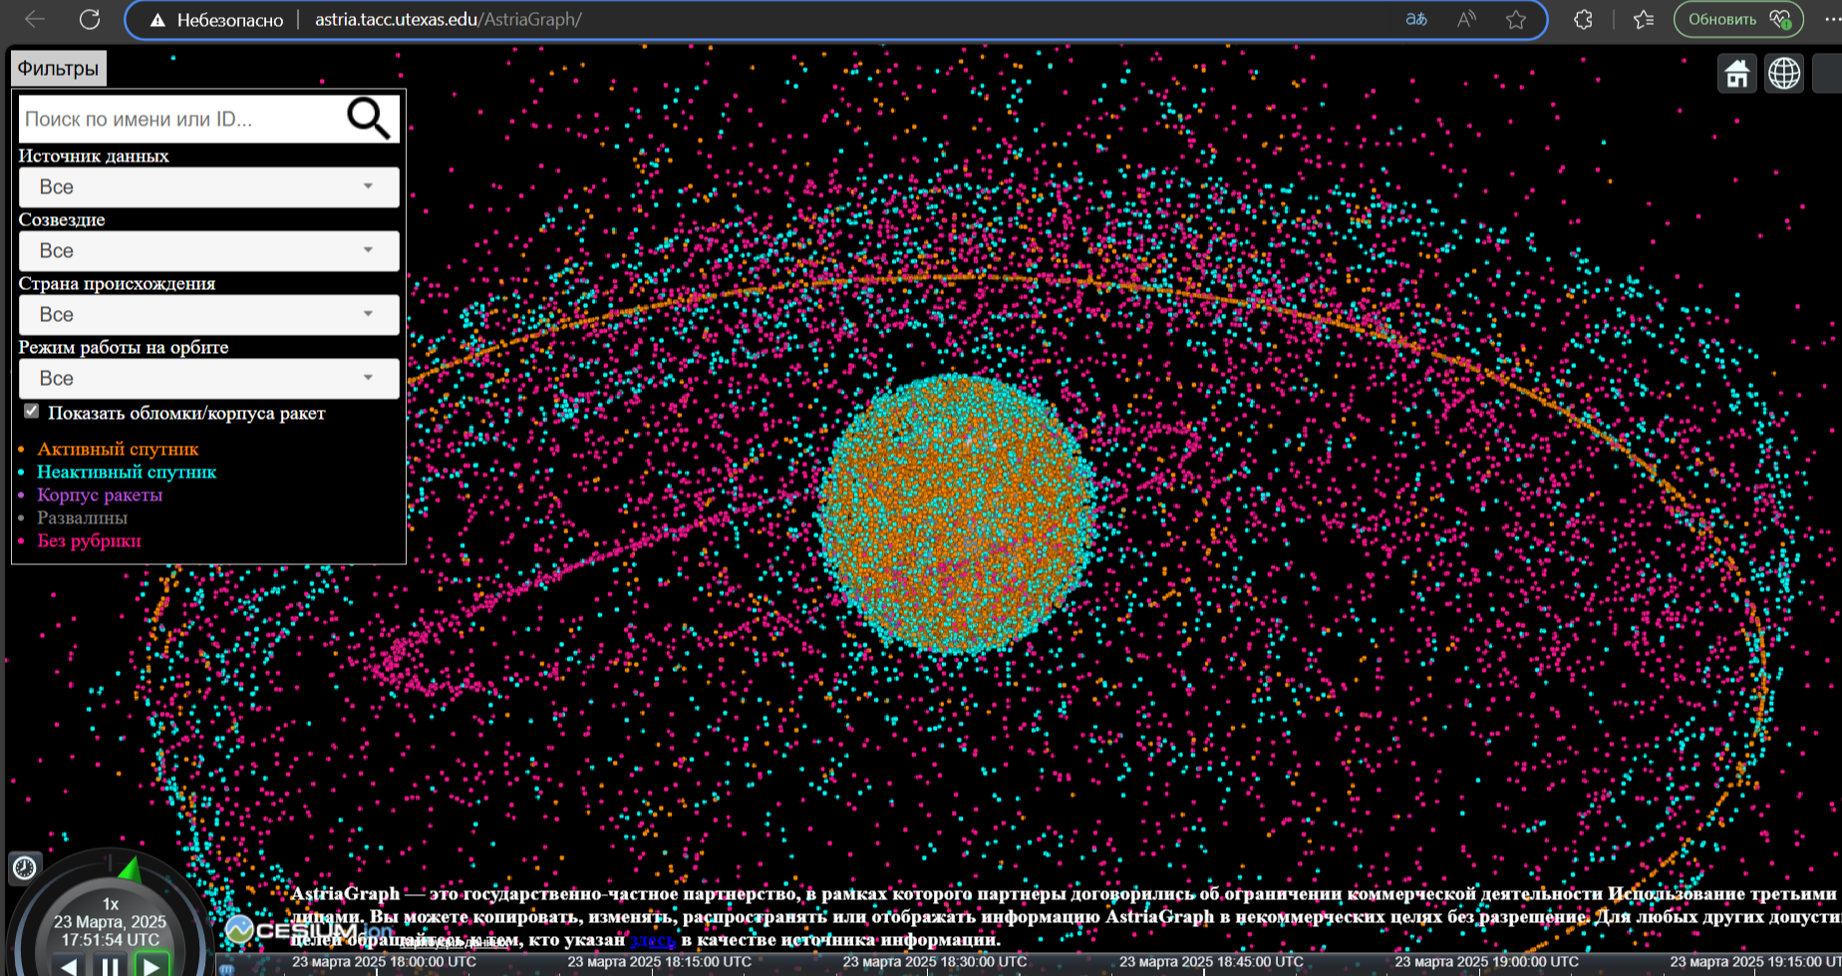Open the globe scene mode picker
1842x976 pixels.
coord(1784,74)
